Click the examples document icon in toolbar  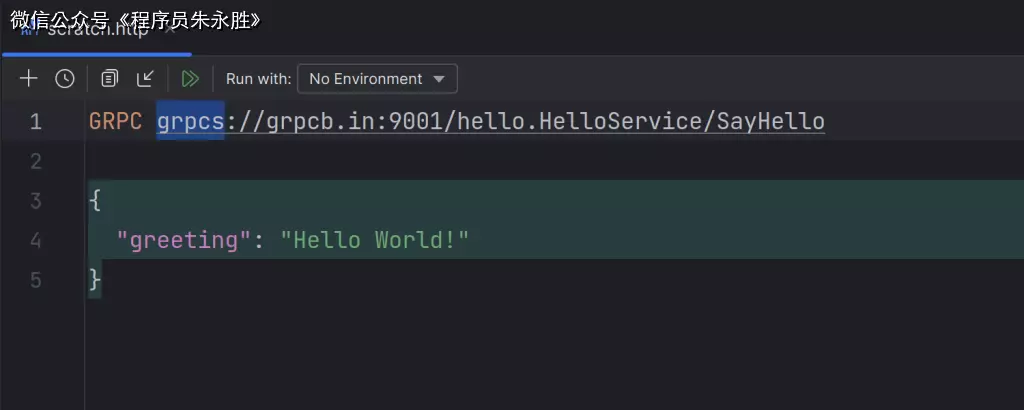point(110,79)
